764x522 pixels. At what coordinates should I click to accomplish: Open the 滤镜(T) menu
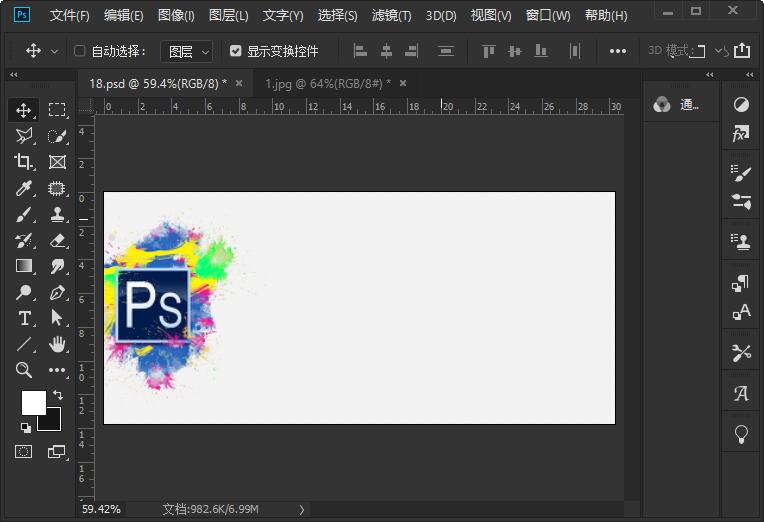[392, 16]
